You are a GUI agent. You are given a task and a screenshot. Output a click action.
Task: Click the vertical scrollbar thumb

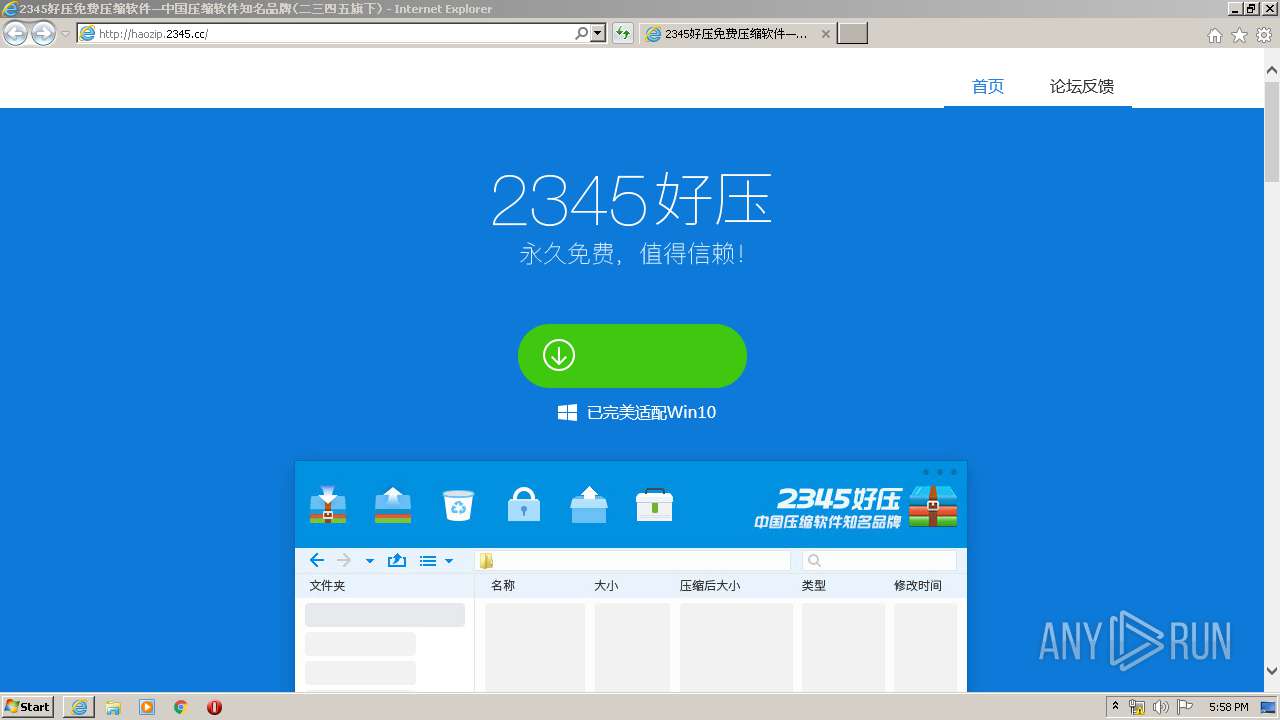pos(1272,131)
